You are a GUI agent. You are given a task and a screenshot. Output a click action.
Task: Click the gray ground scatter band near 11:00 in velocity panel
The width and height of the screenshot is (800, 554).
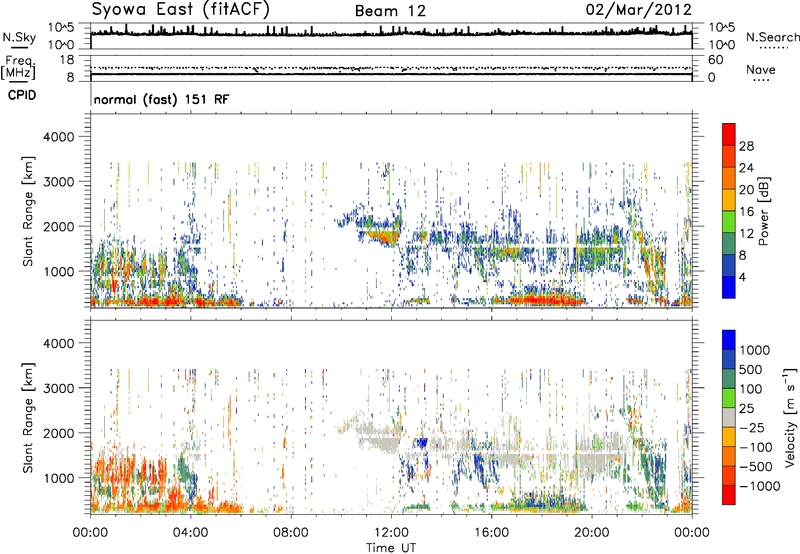377,434
